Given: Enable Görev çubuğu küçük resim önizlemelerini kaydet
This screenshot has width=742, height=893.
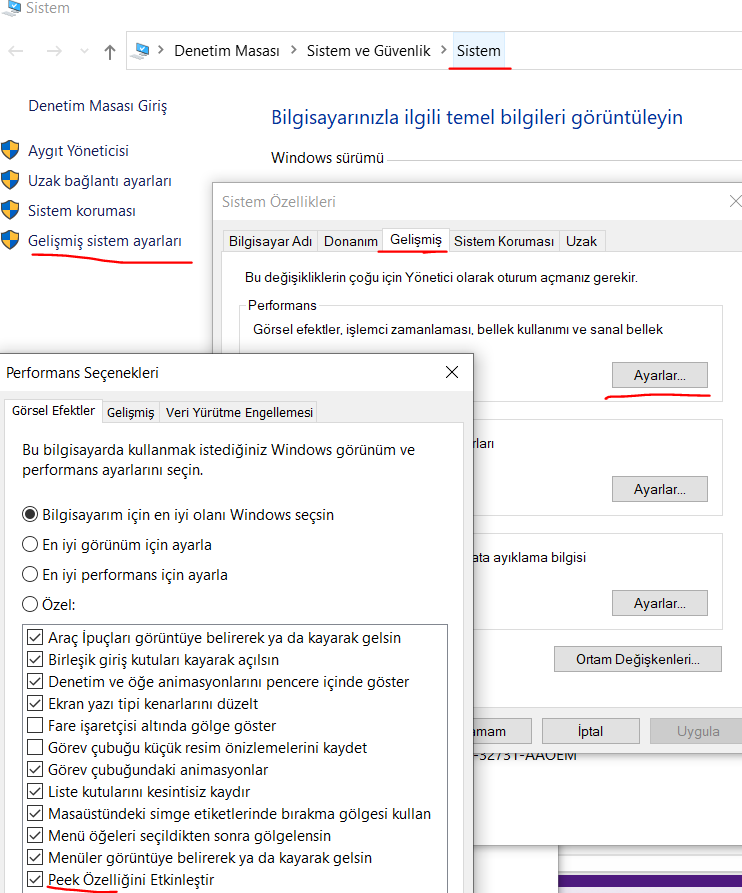Looking at the screenshot, I should point(35,747).
